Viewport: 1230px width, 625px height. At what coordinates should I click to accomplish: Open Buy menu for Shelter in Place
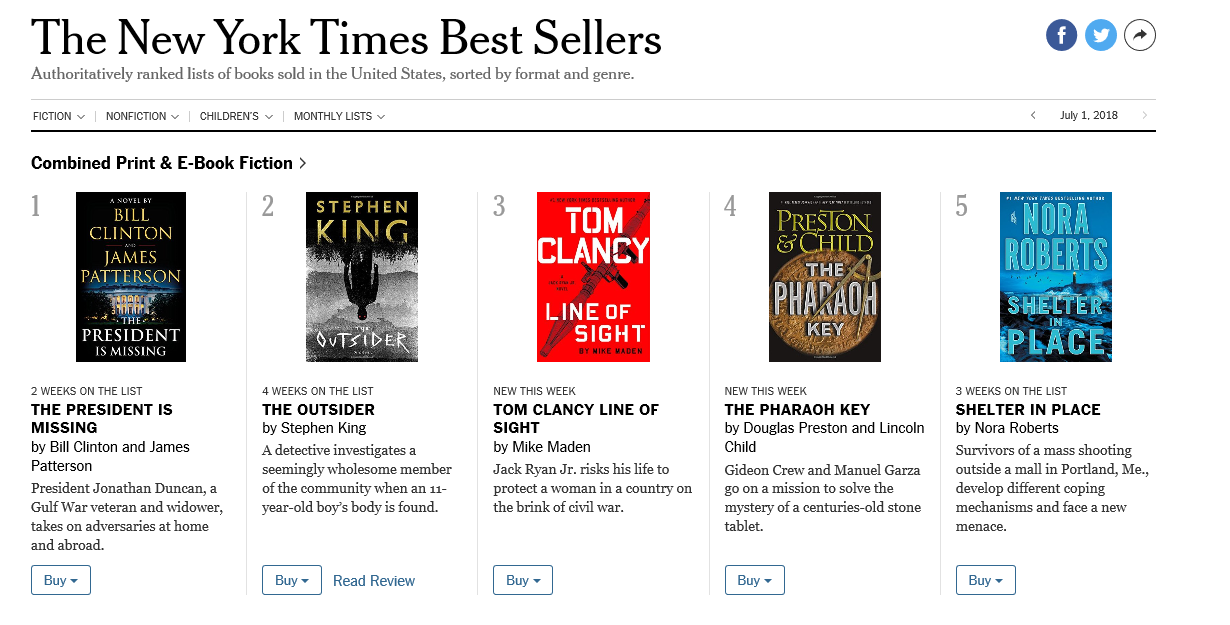point(985,580)
